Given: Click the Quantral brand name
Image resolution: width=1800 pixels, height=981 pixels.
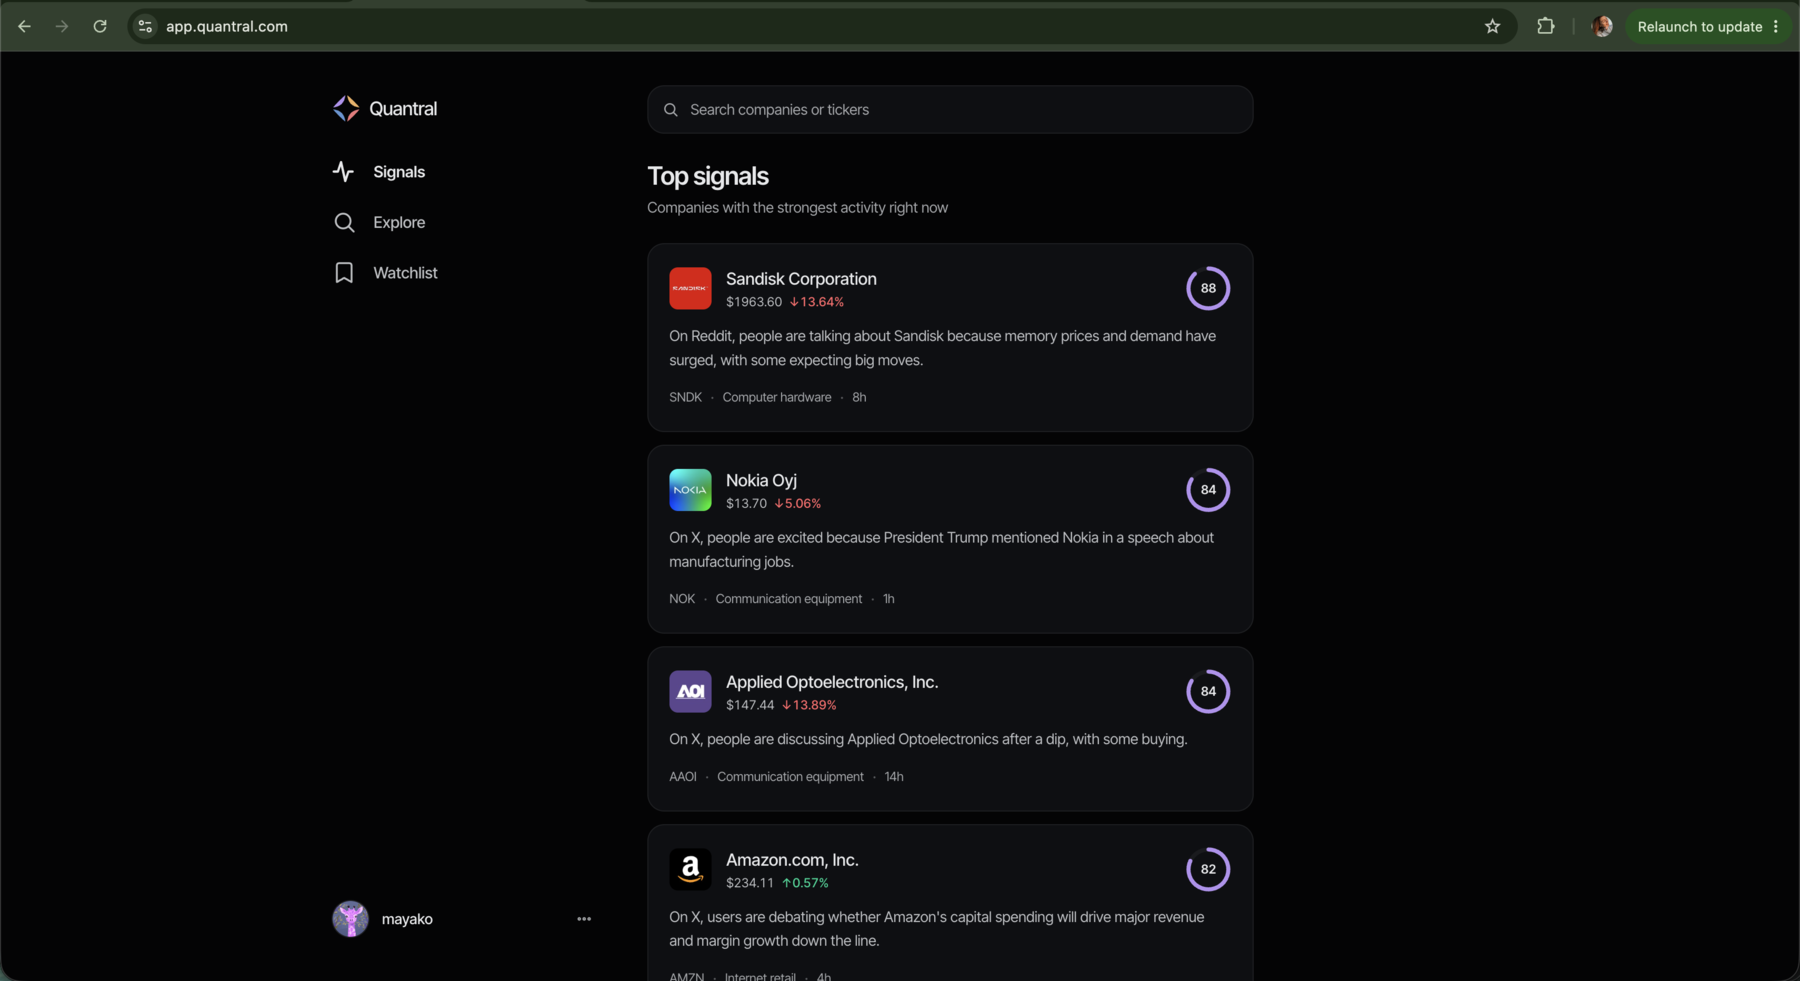Looking at the screenshot, I should [403, 108].
